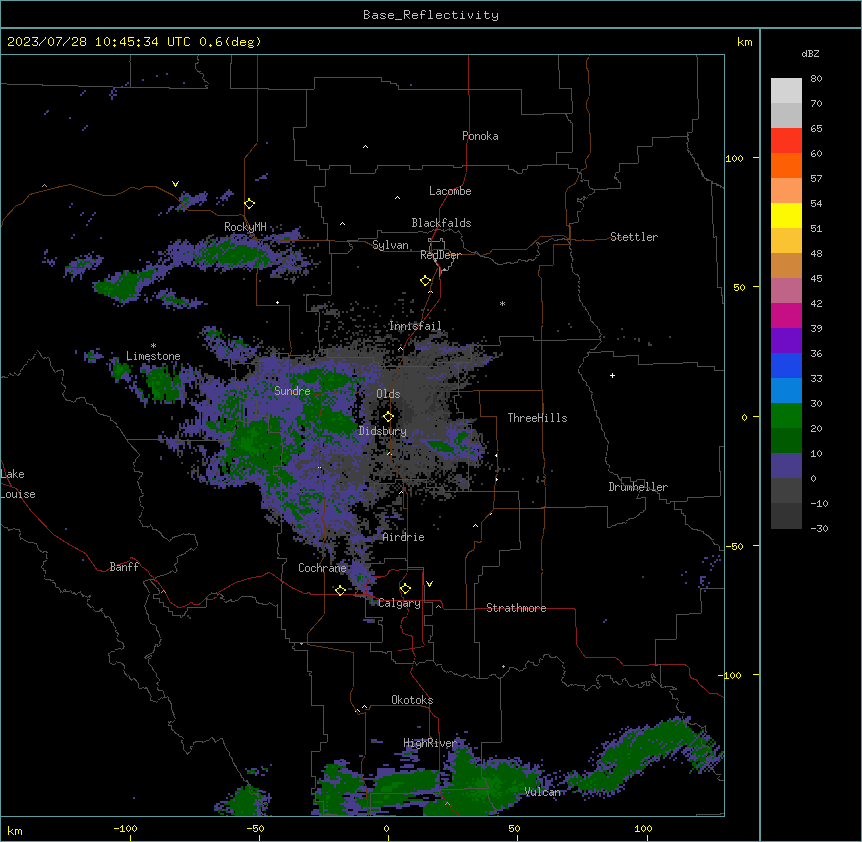Click the yellow diamond marker near RockyMH
862x842 pixels.
[x=250, y=204]
